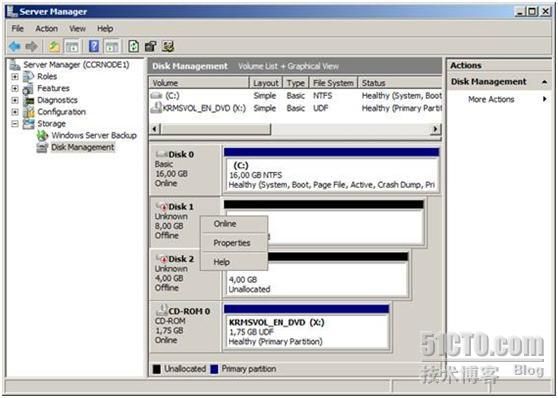Open the More Actions submenu arrow
This screenshot has height=398, width=558.
(x=544, y=99)
